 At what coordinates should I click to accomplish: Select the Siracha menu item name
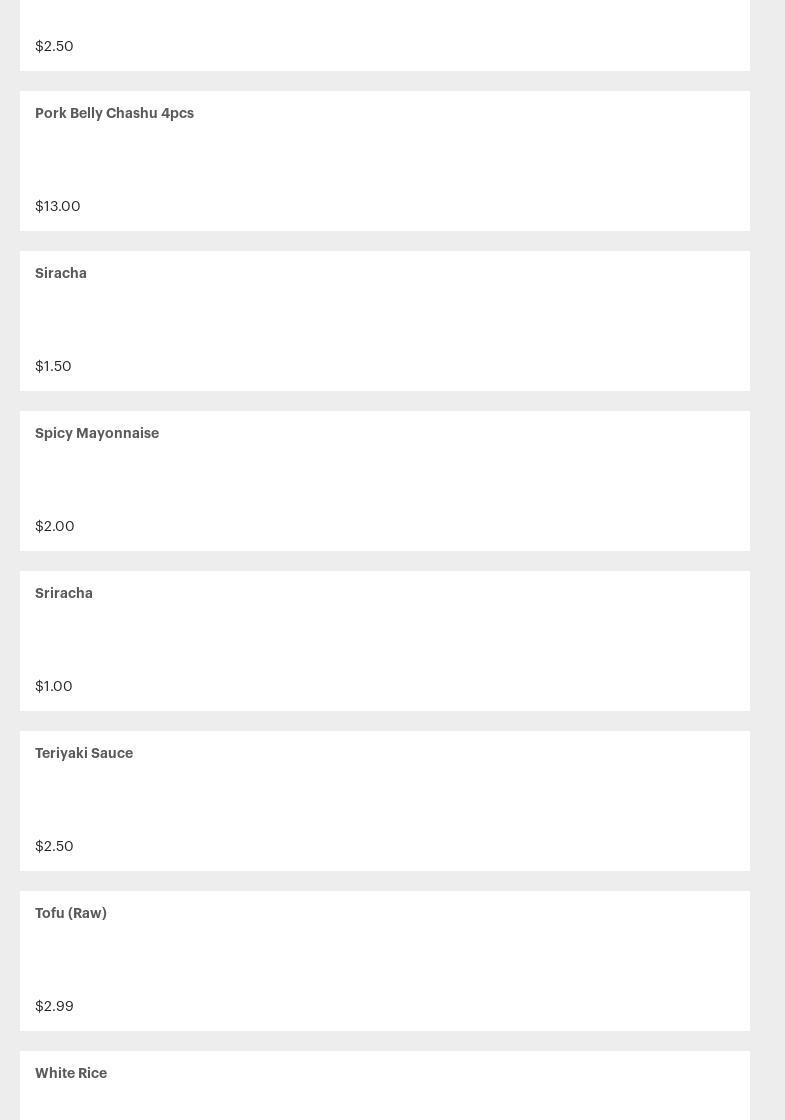tap(61, 273)
